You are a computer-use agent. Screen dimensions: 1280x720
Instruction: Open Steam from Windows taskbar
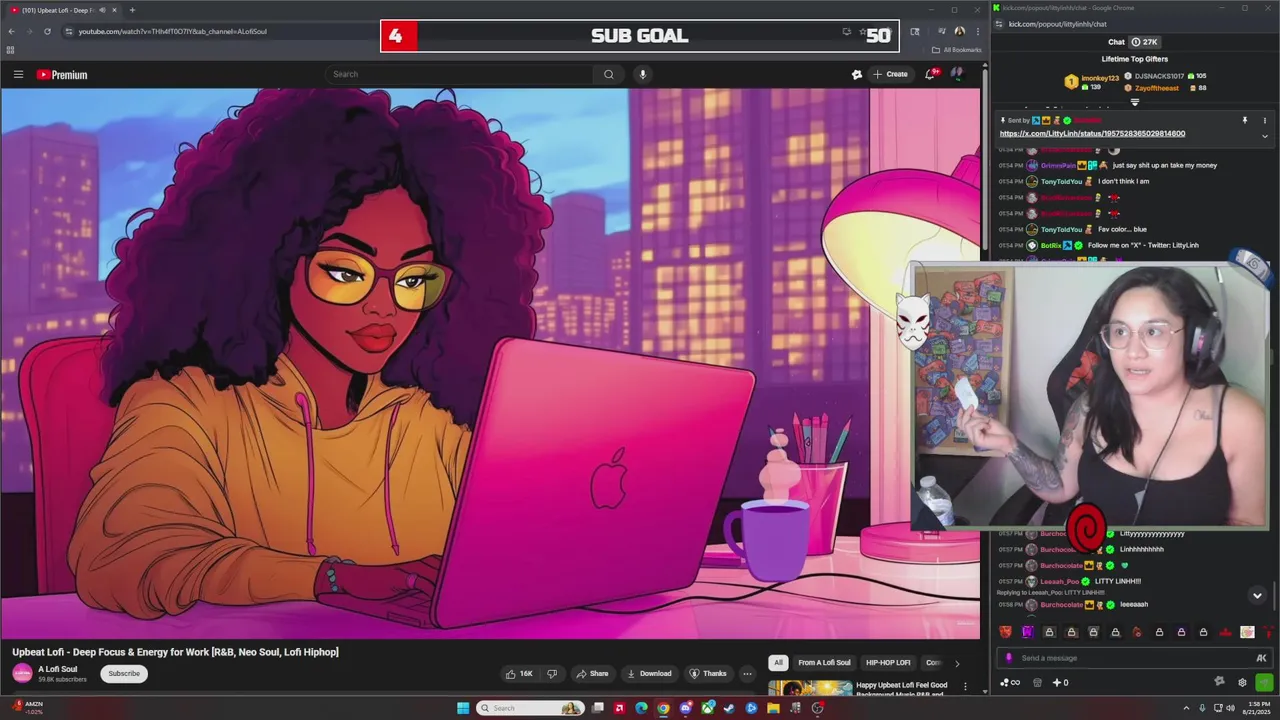click(729, 708)
